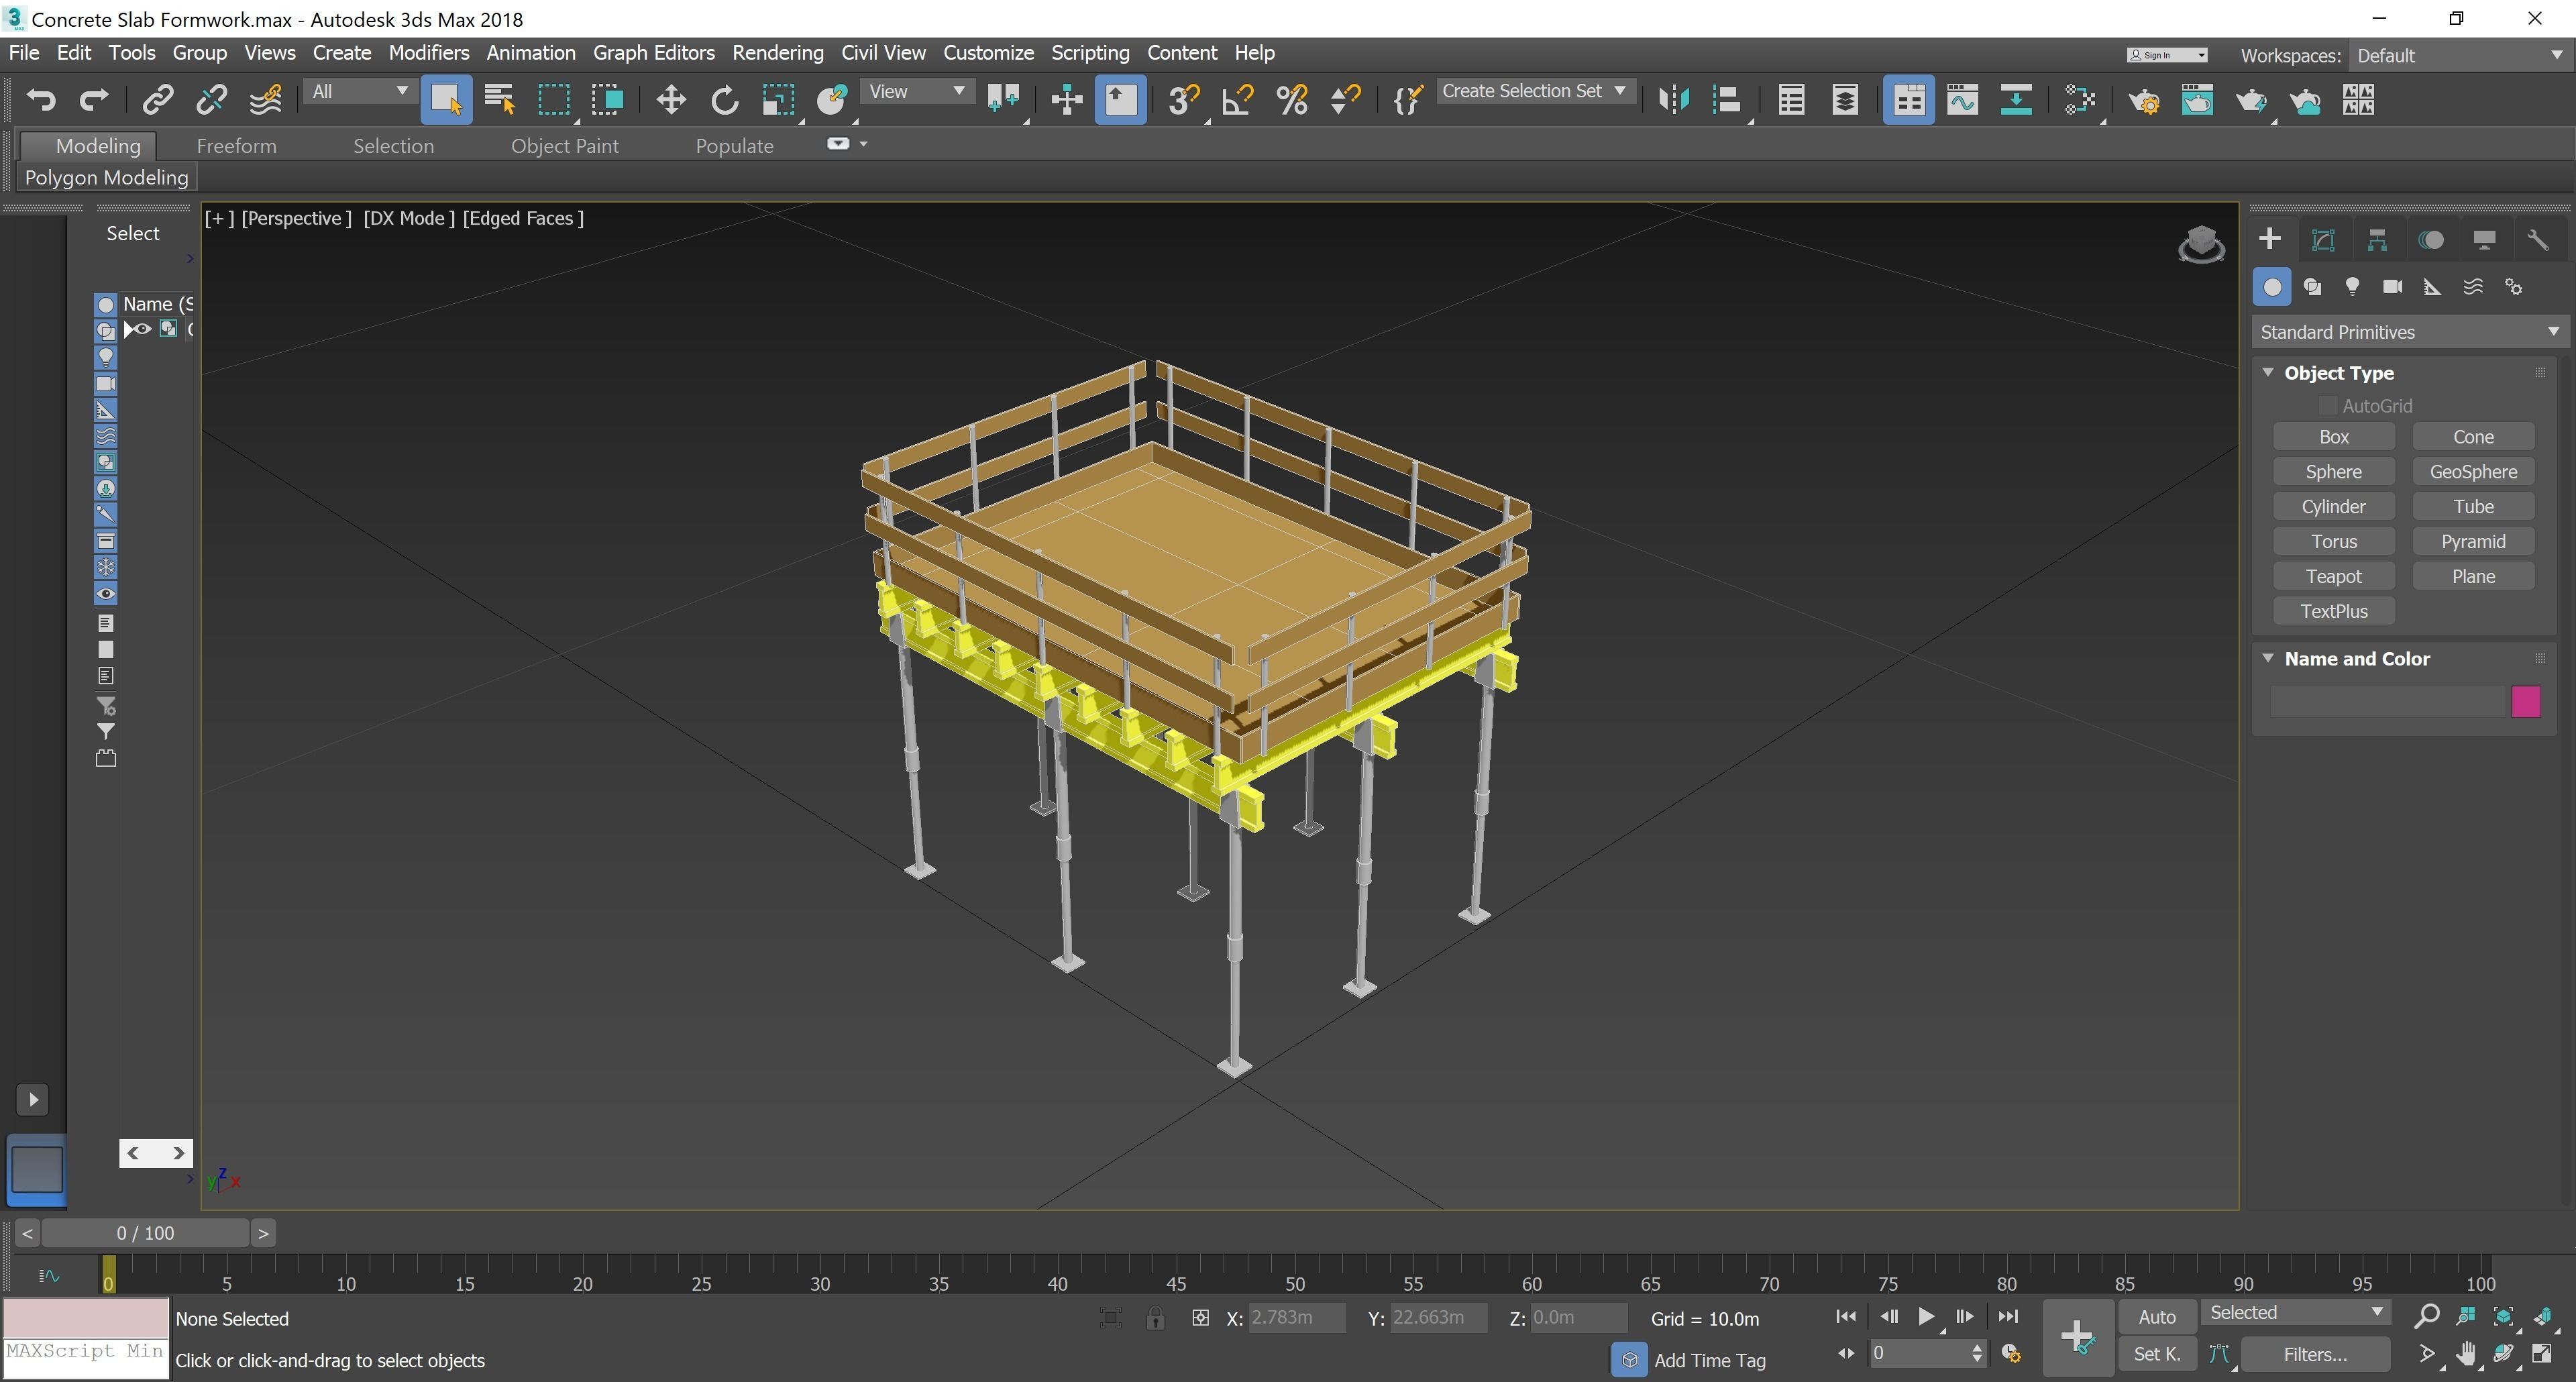2576x1382 pixels.
Task: Toggle Set Key mode button
Action: (2156, 1355)
